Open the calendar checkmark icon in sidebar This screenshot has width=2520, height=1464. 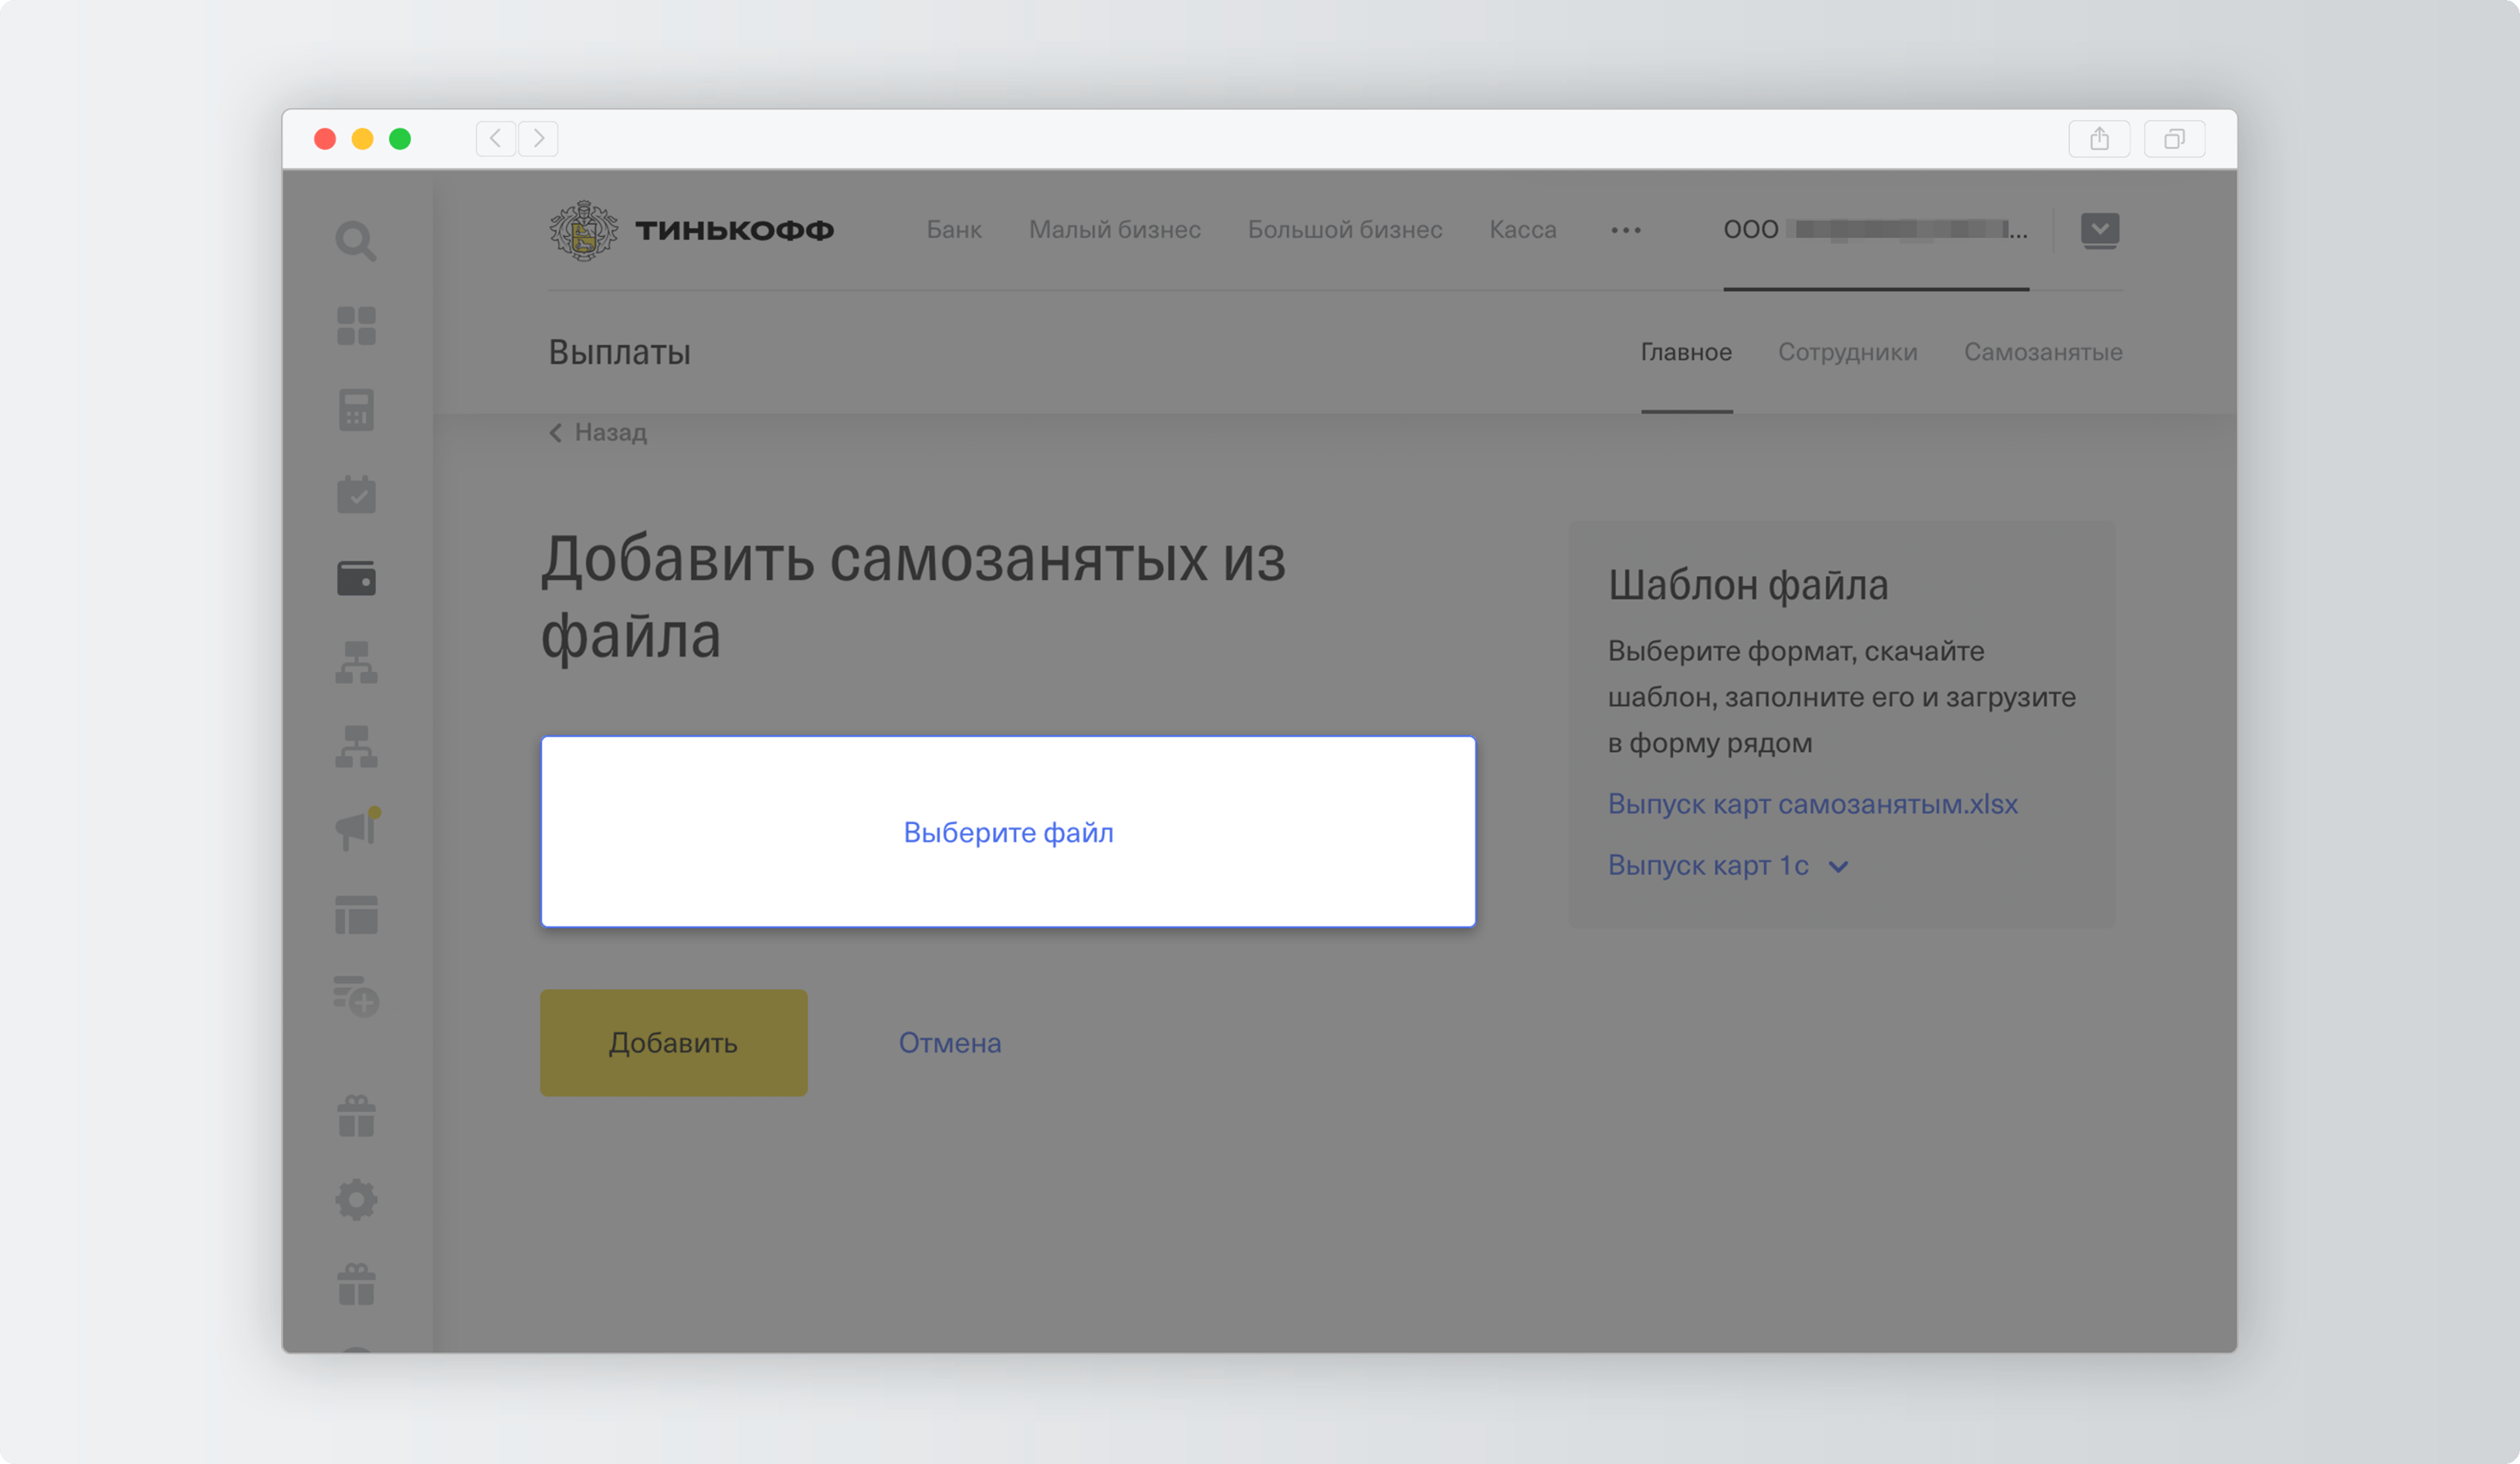pos(356,494)
